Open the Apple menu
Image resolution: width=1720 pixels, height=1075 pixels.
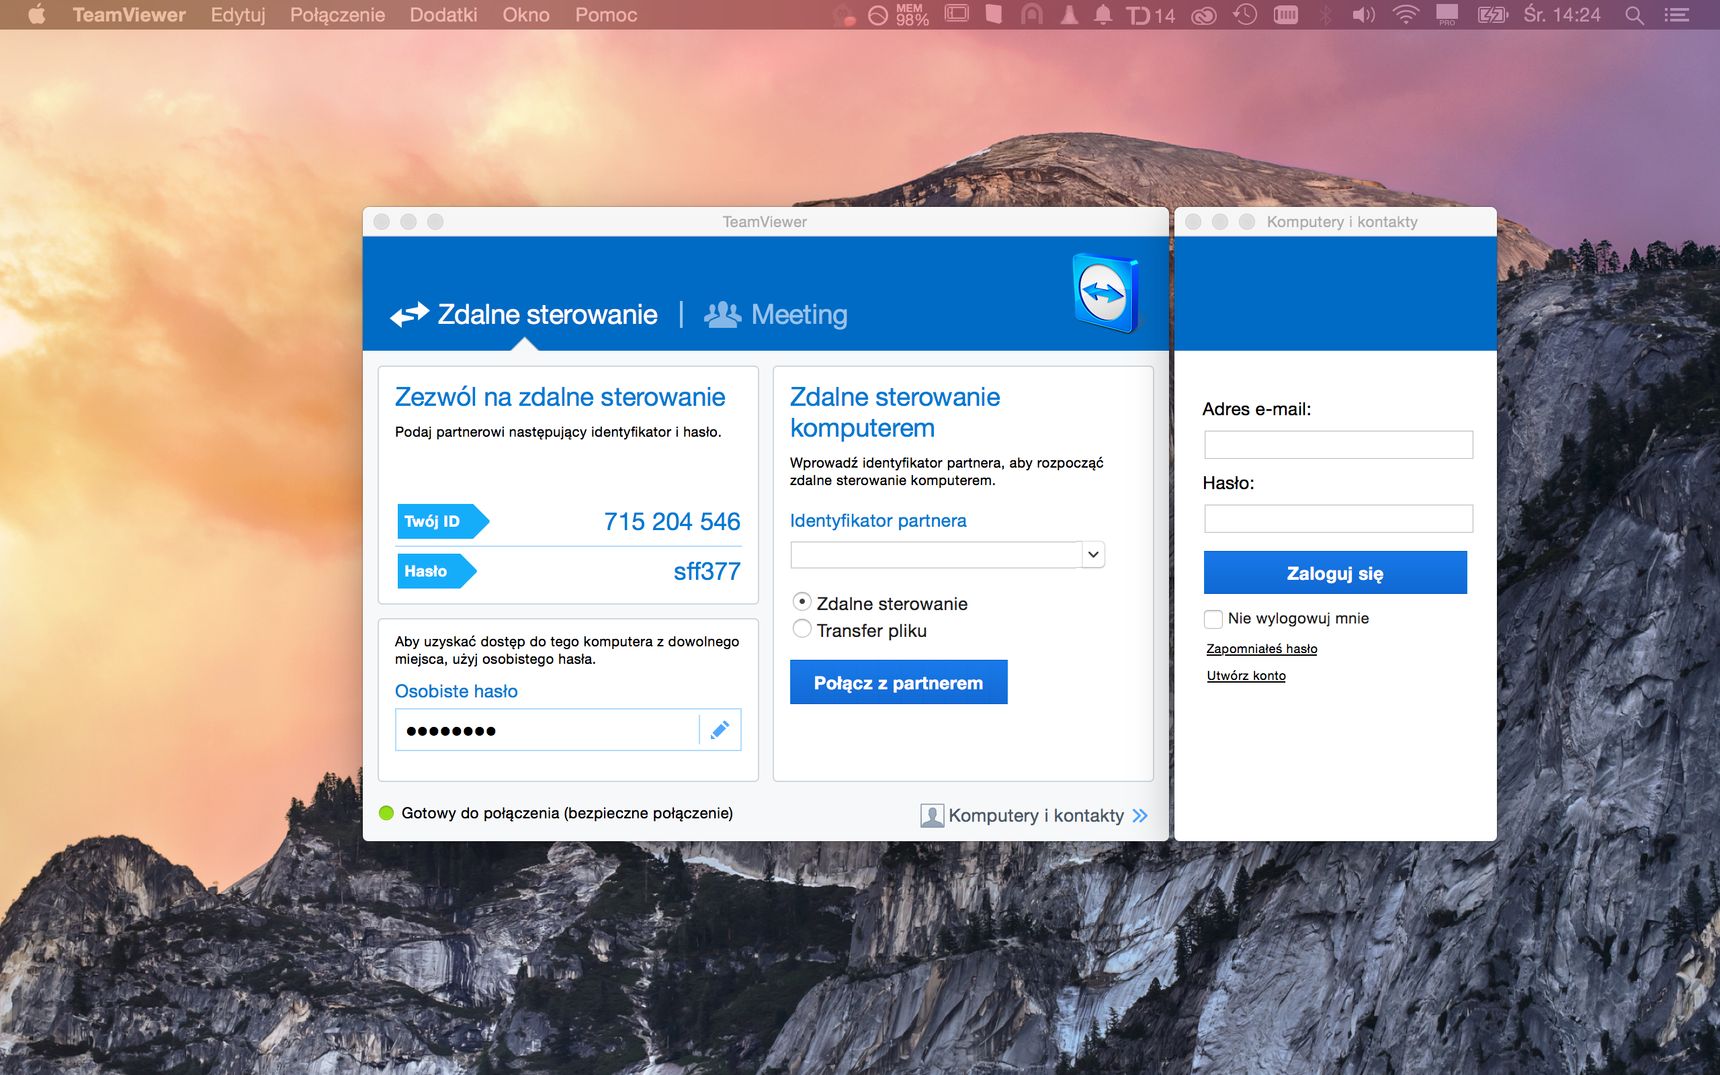point(37,14)
